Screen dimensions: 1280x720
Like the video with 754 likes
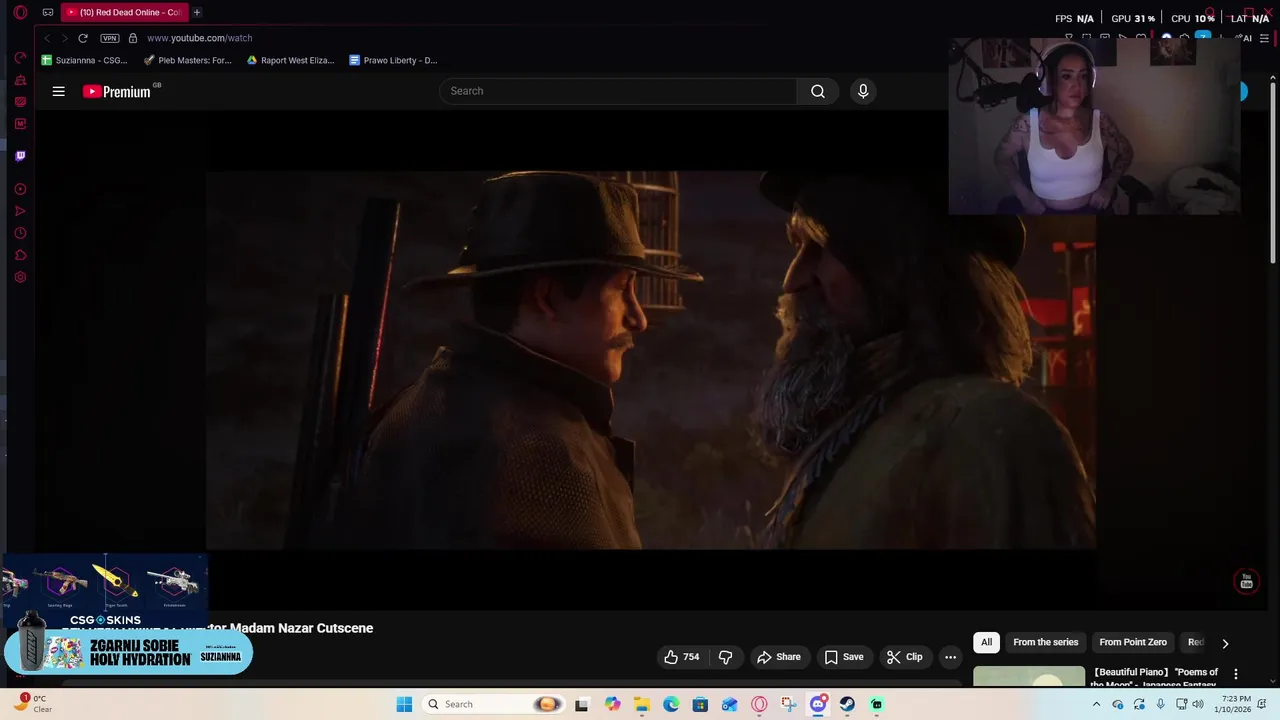681,657
